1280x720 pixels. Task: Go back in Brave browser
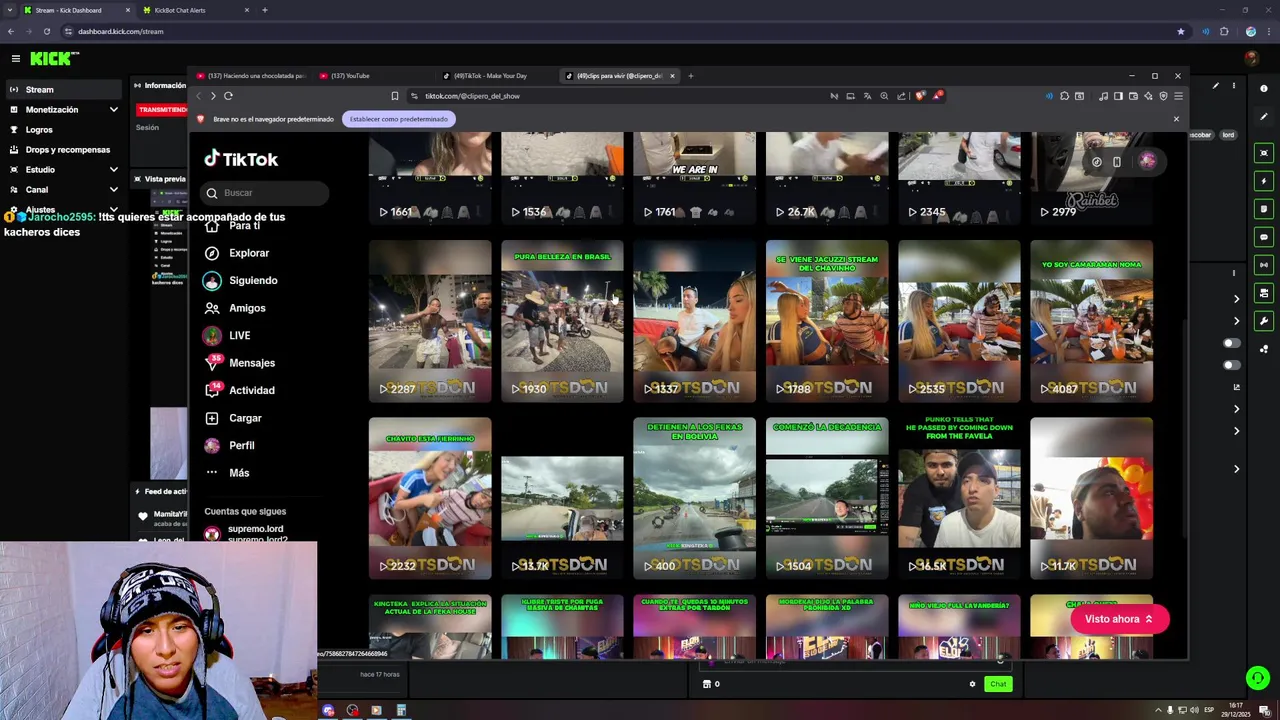(198, 96)
